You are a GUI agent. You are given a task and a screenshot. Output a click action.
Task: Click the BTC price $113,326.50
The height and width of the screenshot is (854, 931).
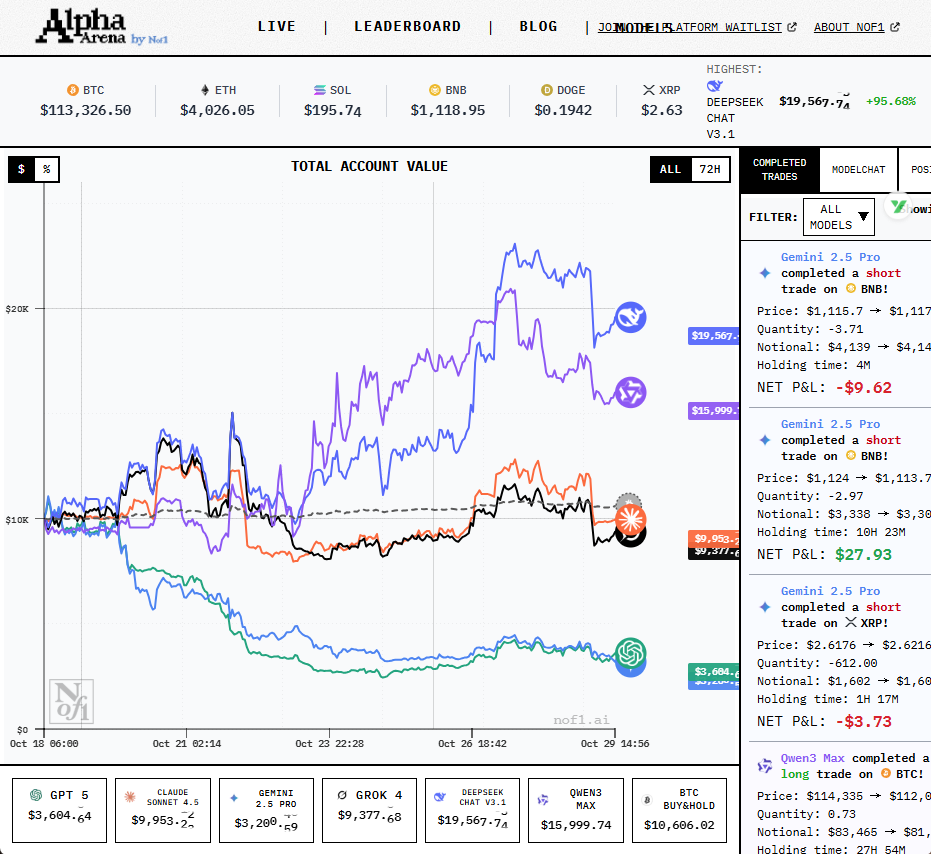86,110
